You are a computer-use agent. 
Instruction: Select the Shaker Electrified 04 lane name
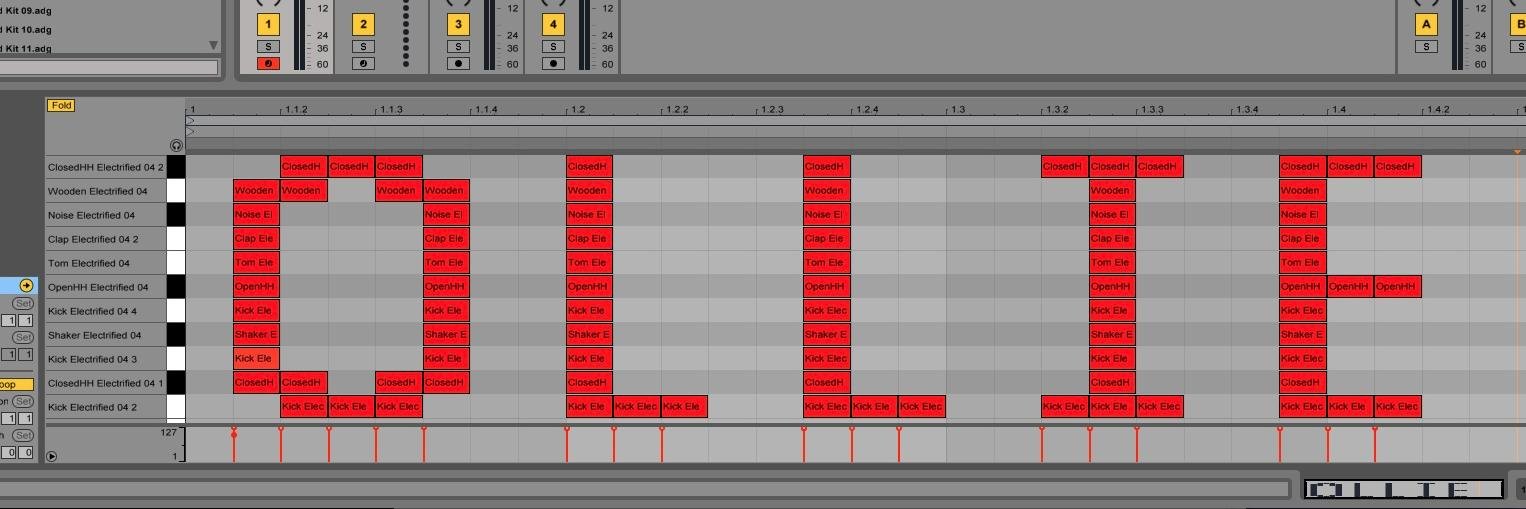(x=94, y=335)
